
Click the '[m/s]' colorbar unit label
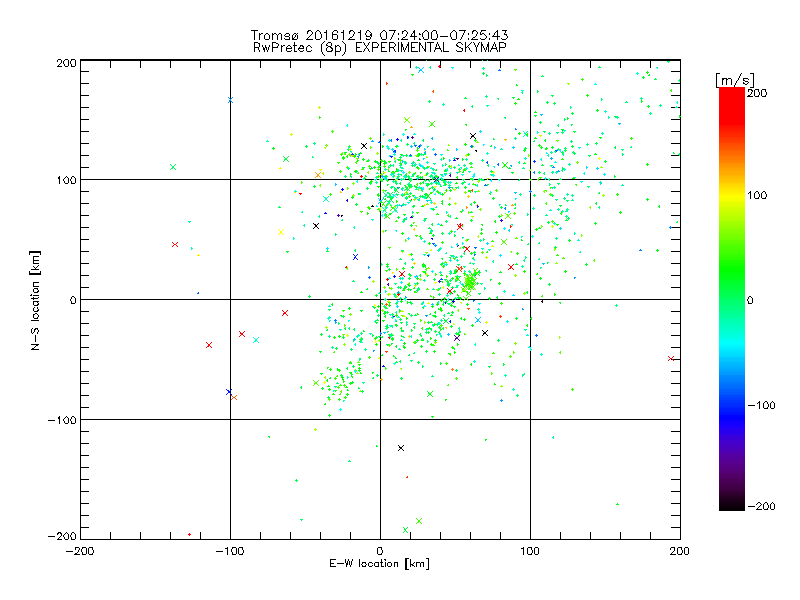(734, 80)
